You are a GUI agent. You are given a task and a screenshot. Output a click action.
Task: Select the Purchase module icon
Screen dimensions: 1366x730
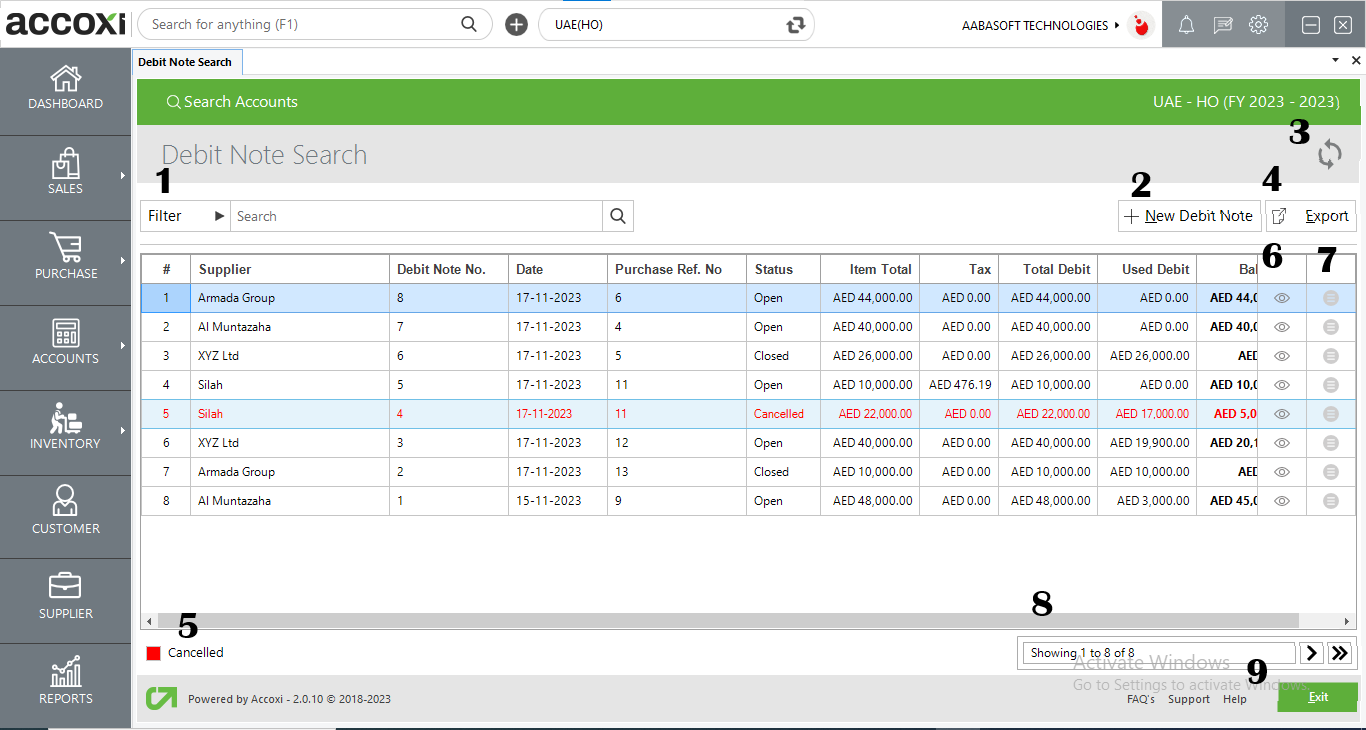click(65, 260)
